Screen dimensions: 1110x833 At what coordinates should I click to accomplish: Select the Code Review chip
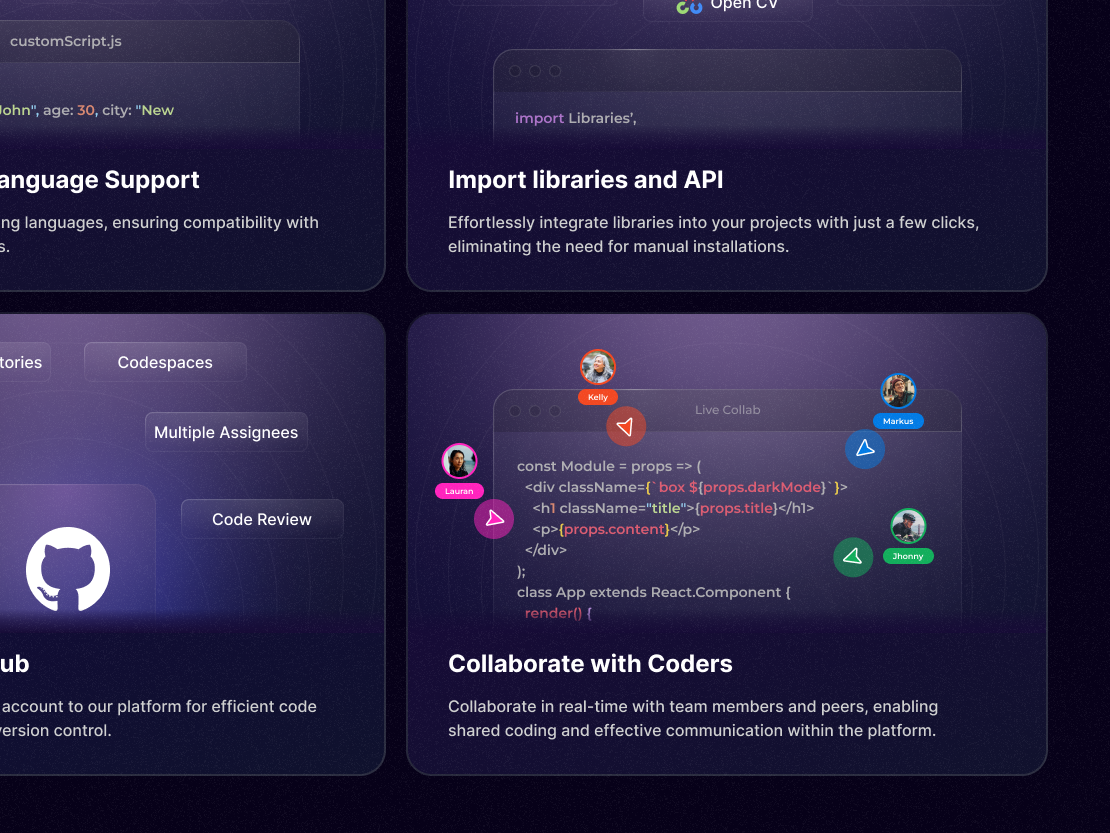(x=261, y=519)
